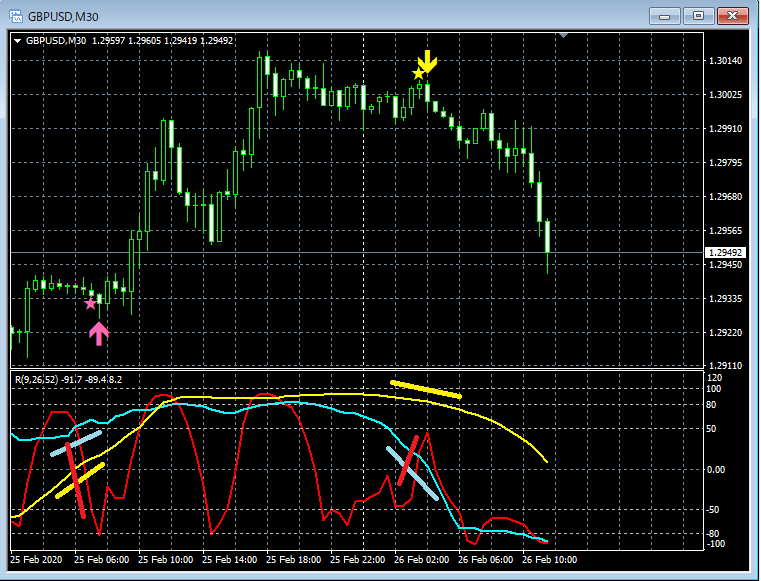Click the indicator scale value 120
The width and height of the screenshot is (761, 581).
[x=715, y=378]
